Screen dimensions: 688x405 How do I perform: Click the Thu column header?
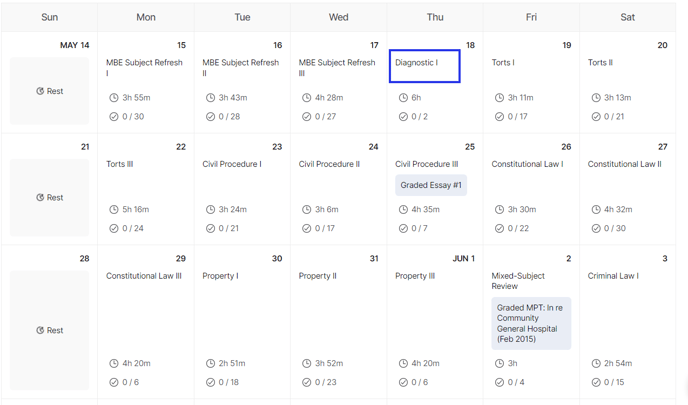435,17
